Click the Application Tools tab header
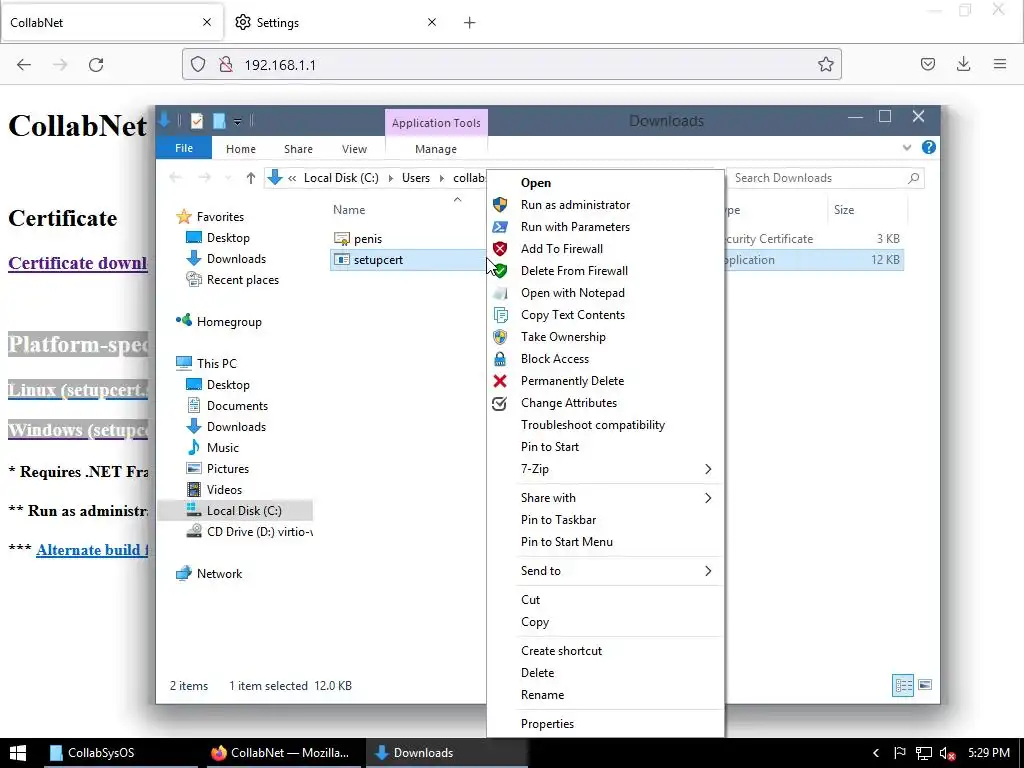This screenshot has width=1024, height=768. pyautogui.click(x=436, y=123)
